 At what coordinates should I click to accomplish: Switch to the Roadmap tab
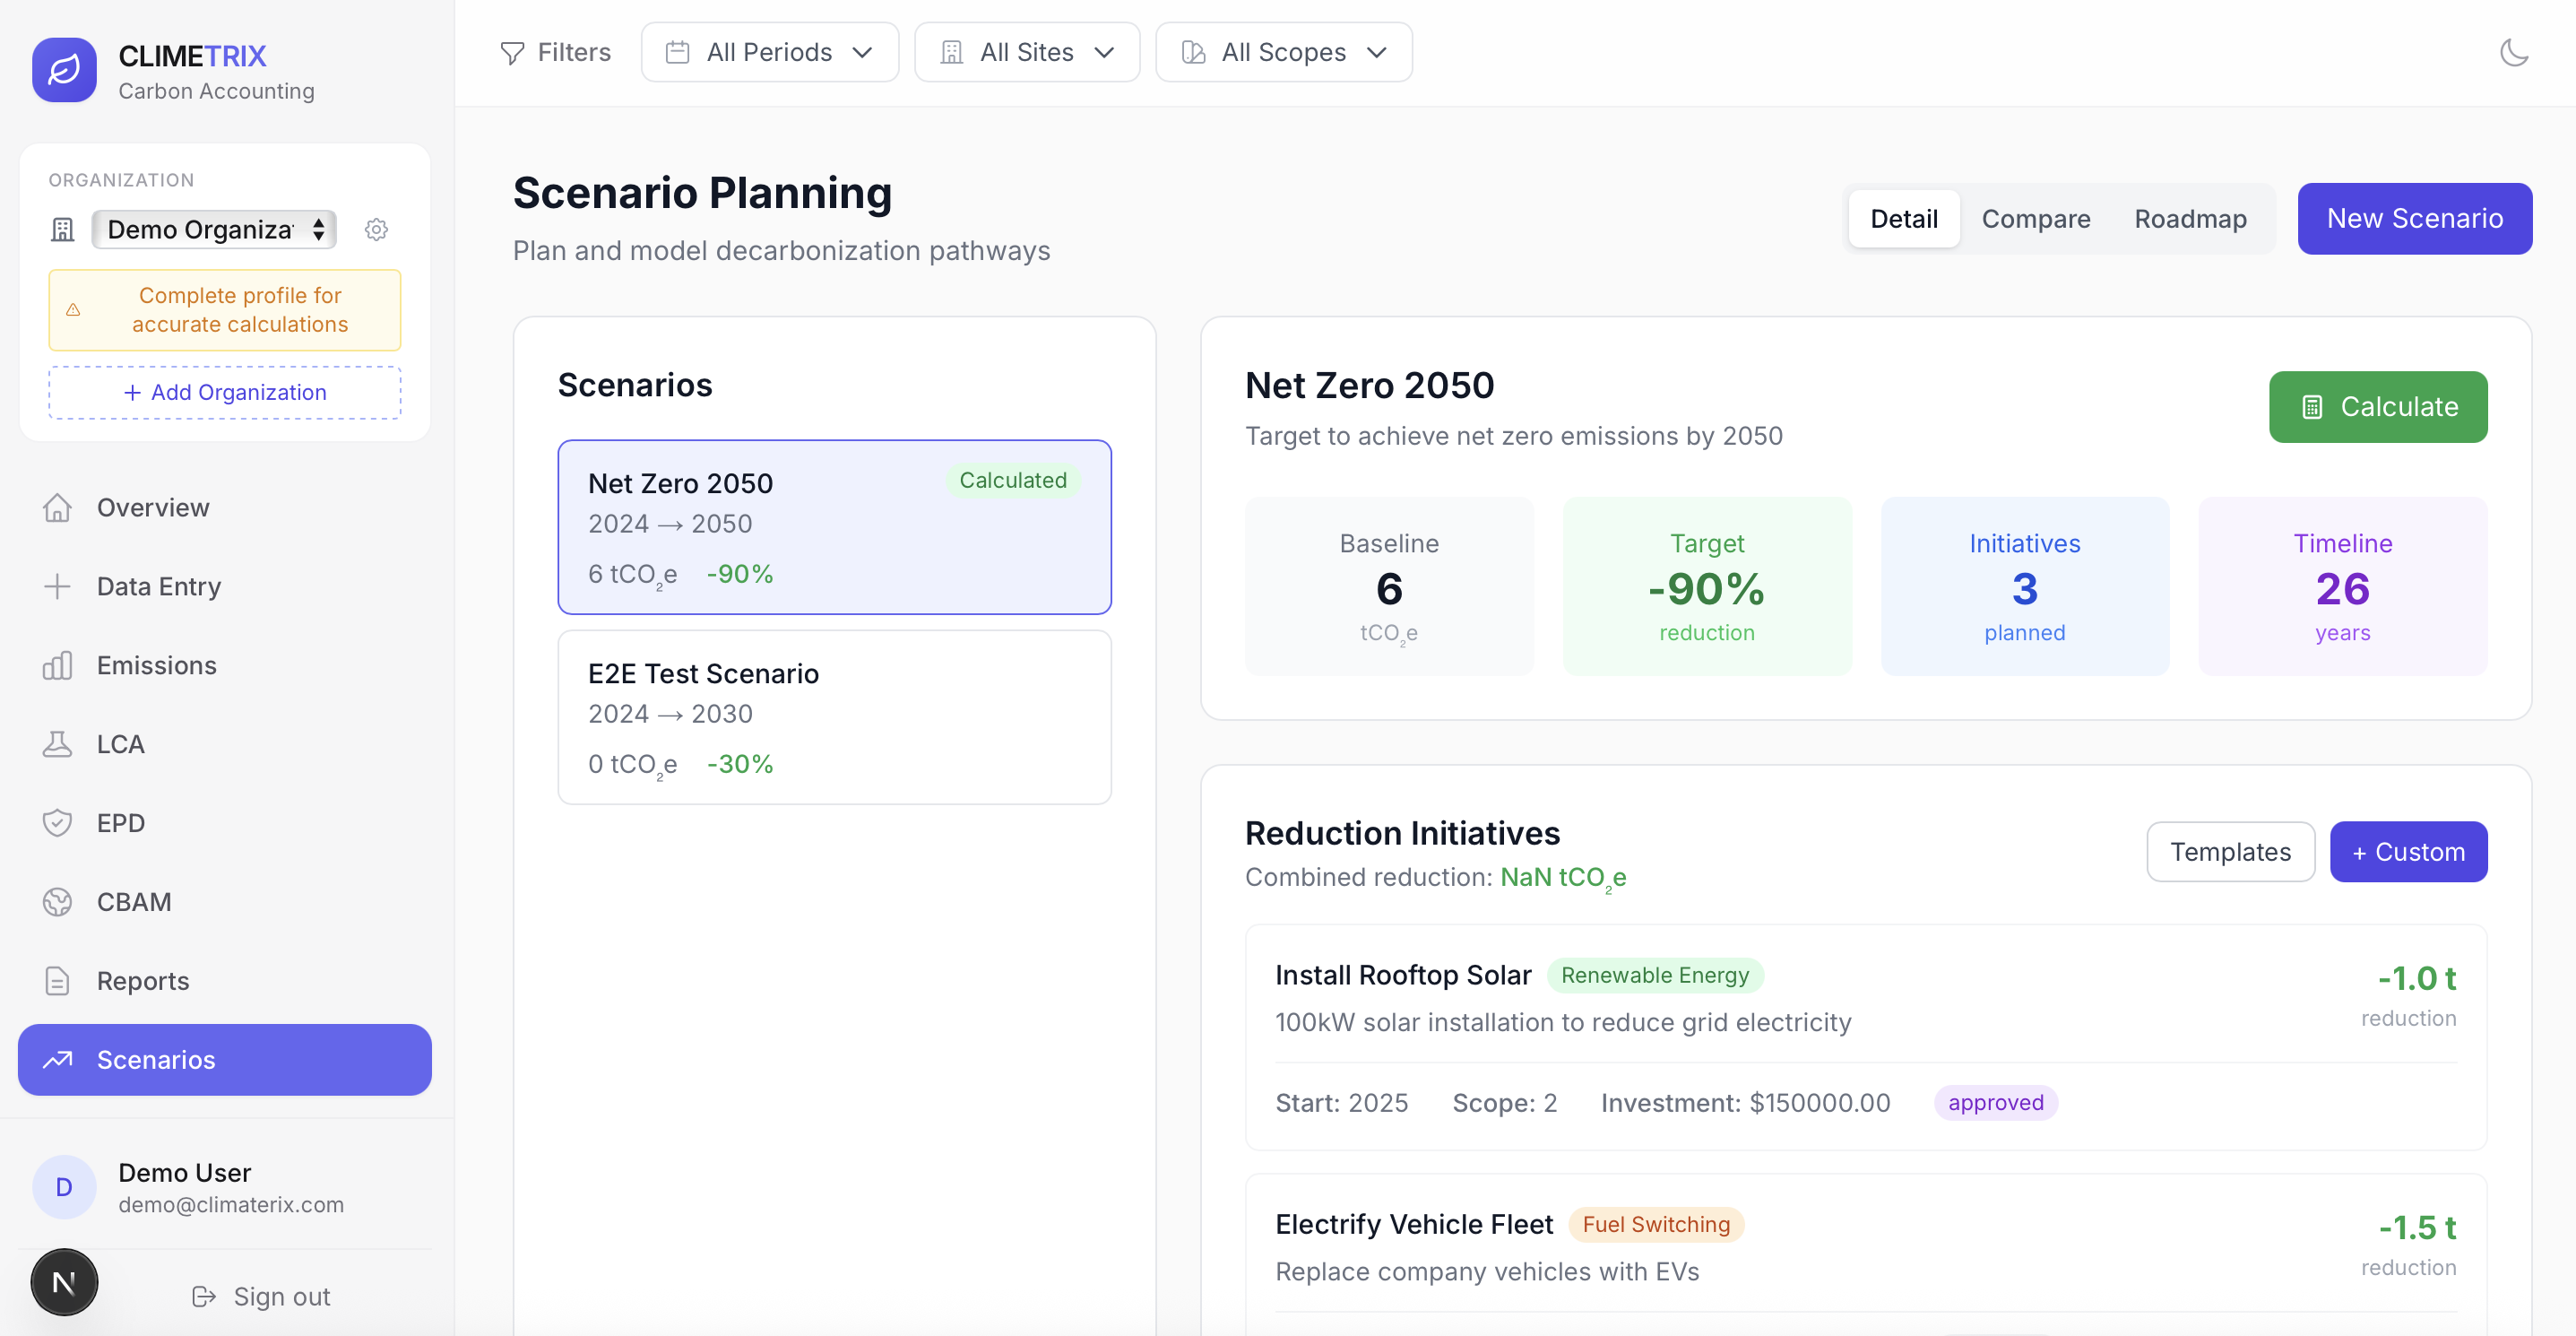2190,218
